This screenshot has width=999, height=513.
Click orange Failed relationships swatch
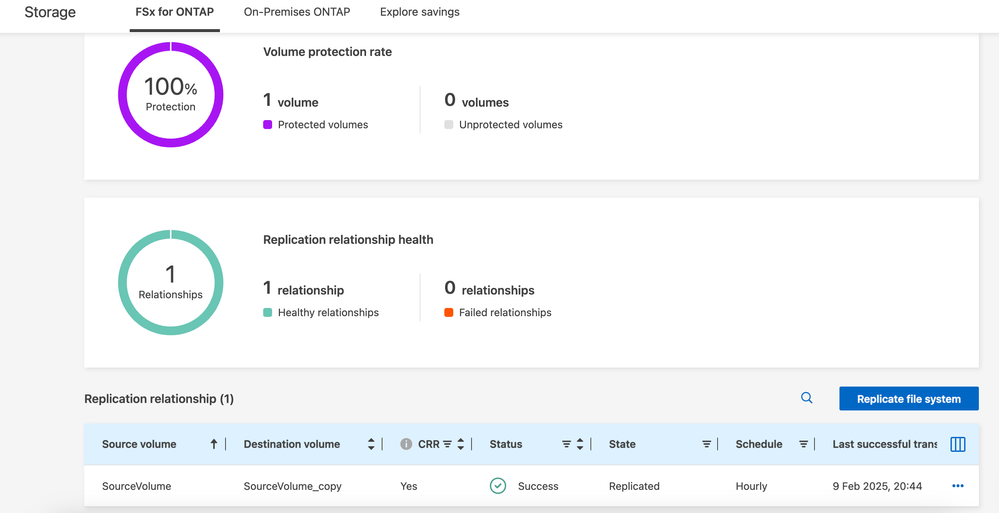pyautogui.click(x=449, y=313)
